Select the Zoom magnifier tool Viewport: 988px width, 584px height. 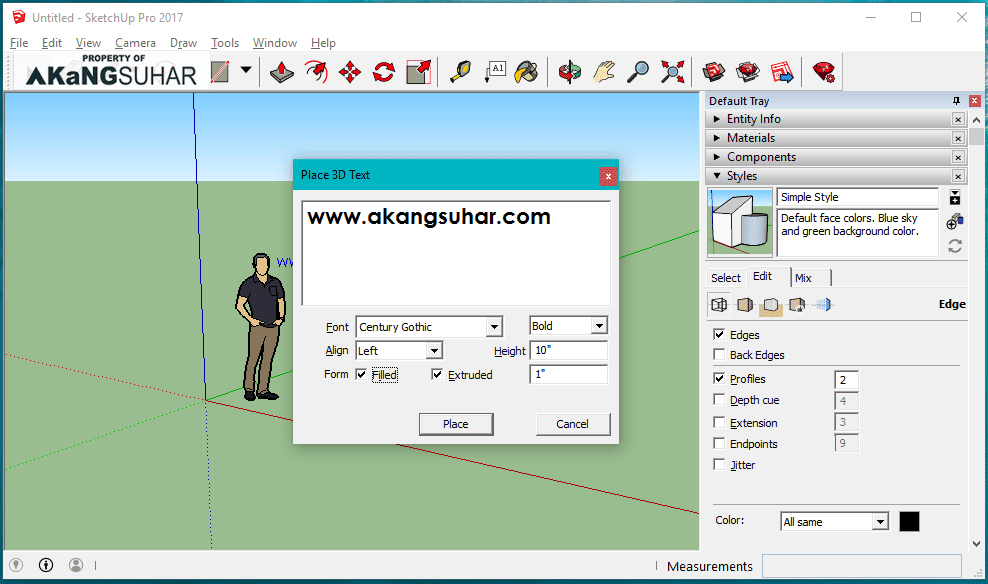point(638,72)
